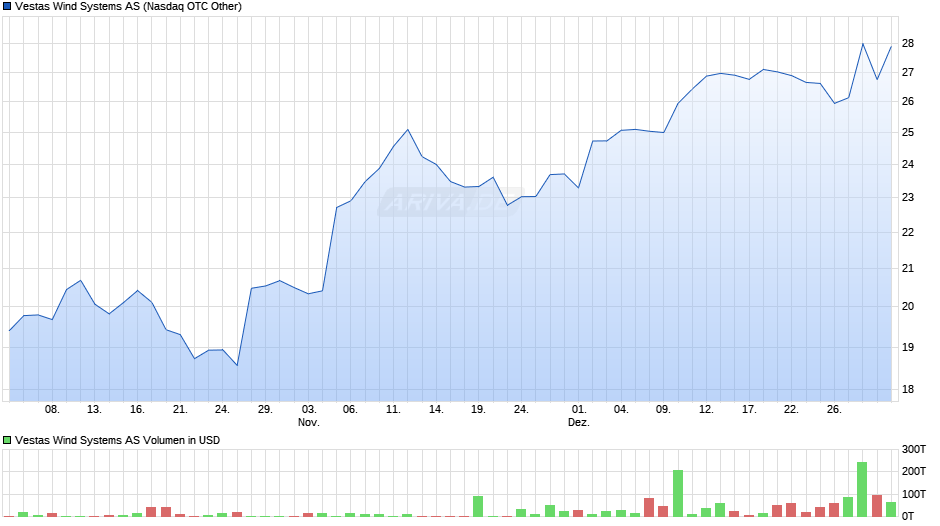
Task: Click the date label 17.
Action: [x=749, y=409]
